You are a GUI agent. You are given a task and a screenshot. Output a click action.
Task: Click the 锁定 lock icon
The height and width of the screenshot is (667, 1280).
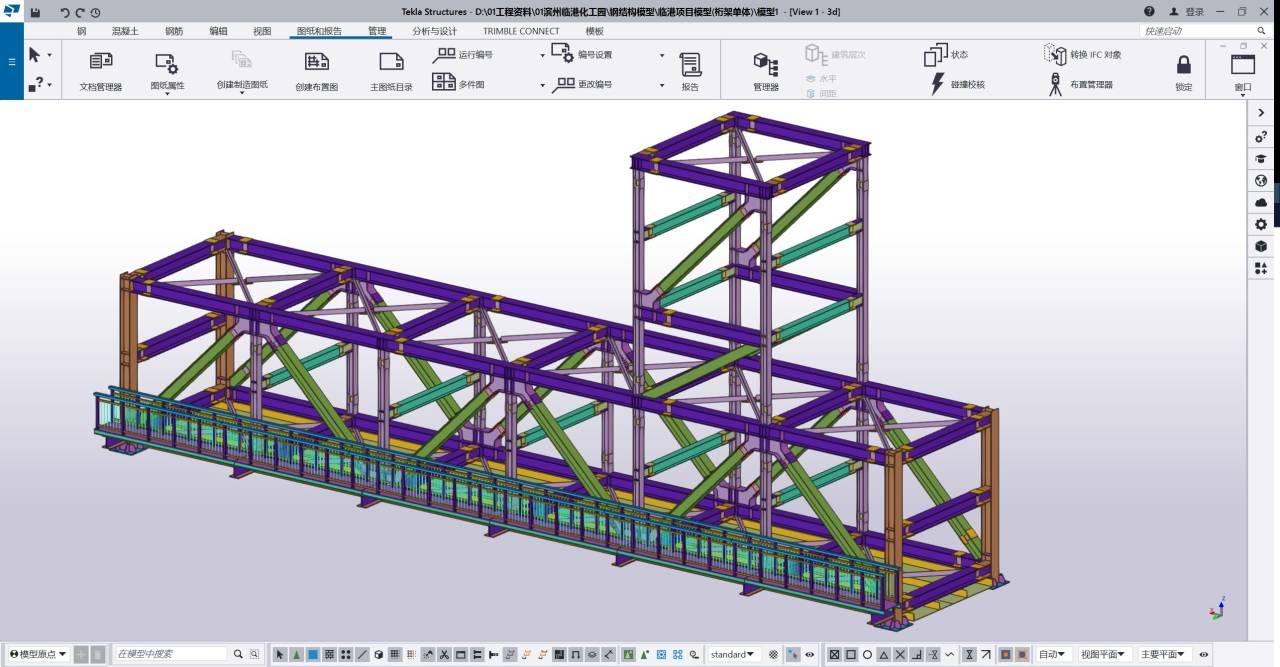click(x=1183, y=71)
